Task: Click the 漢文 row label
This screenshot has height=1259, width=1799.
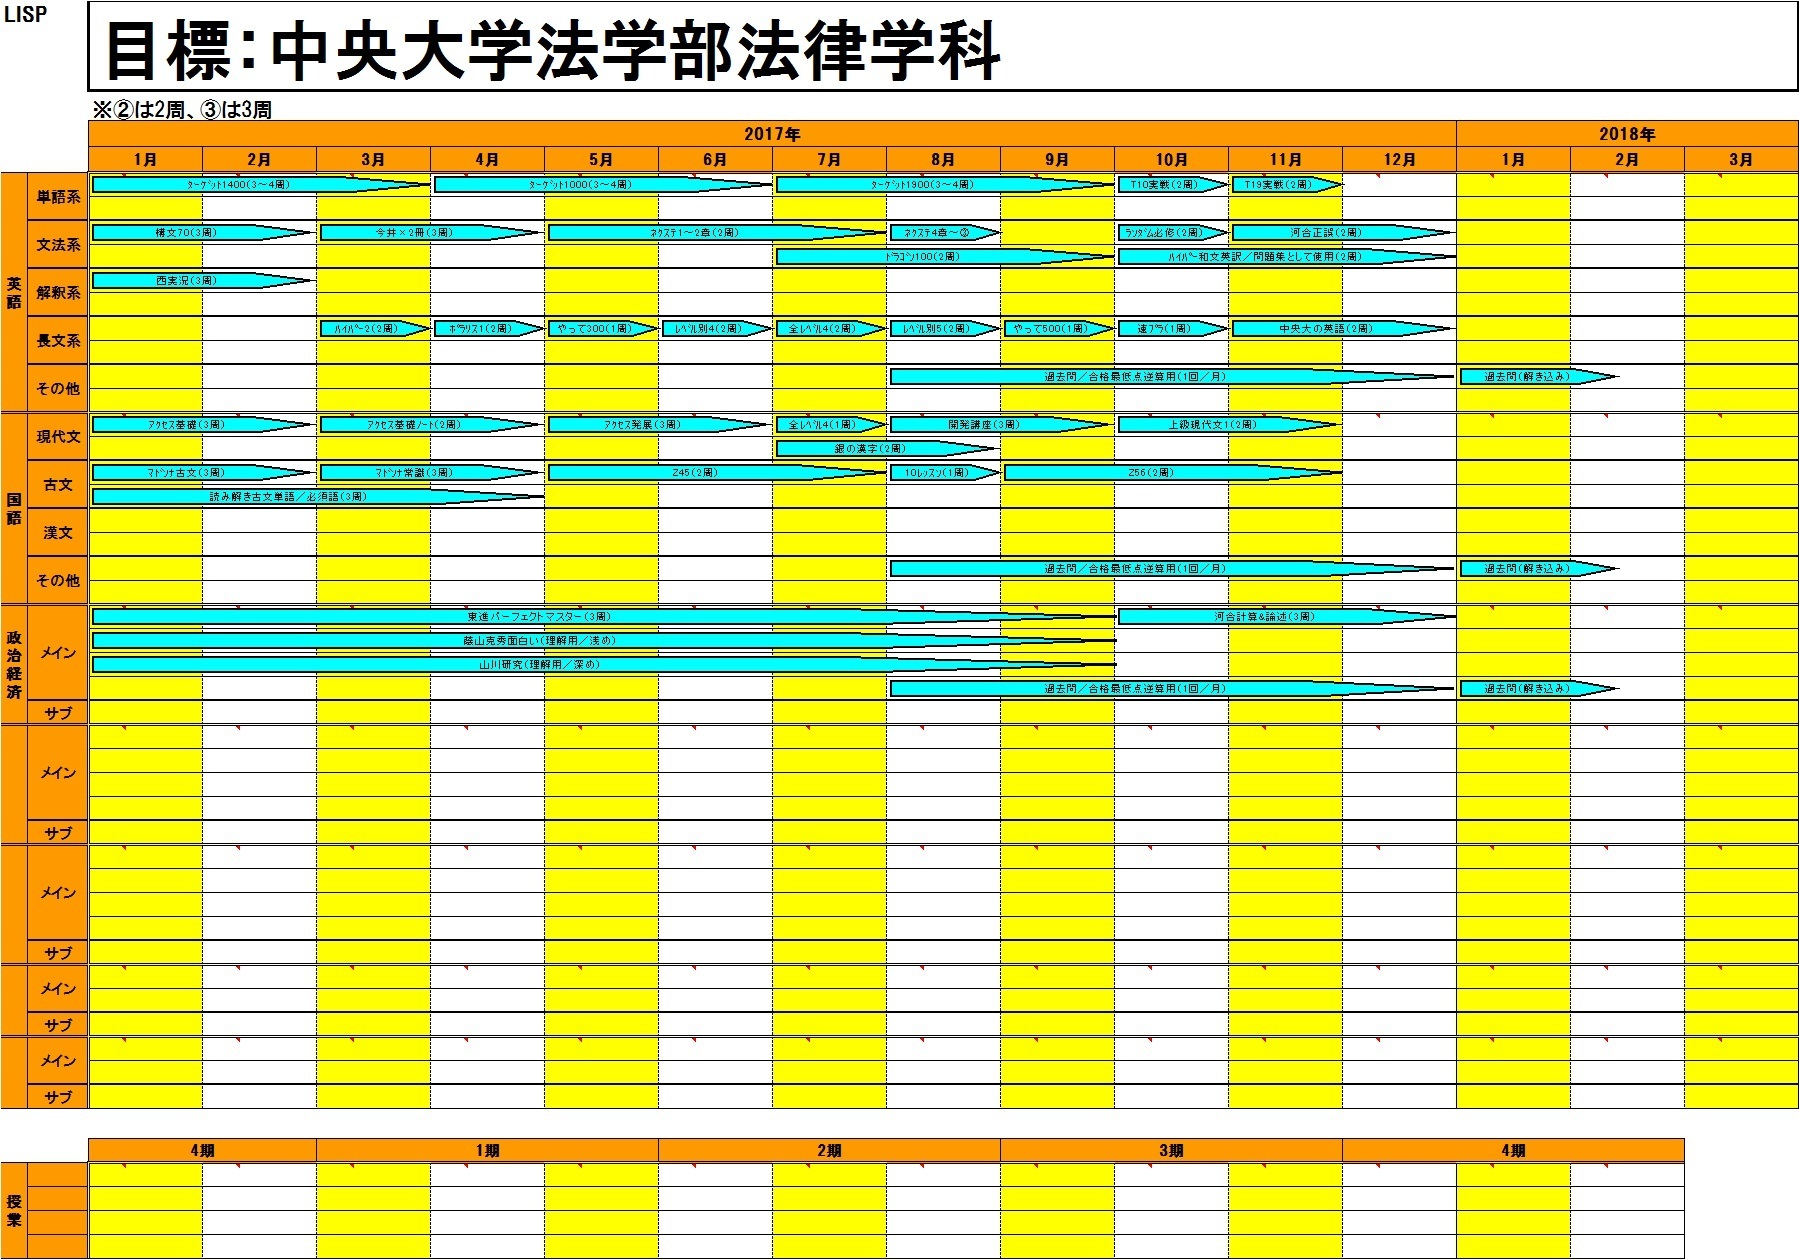Action: coord(58,533)
